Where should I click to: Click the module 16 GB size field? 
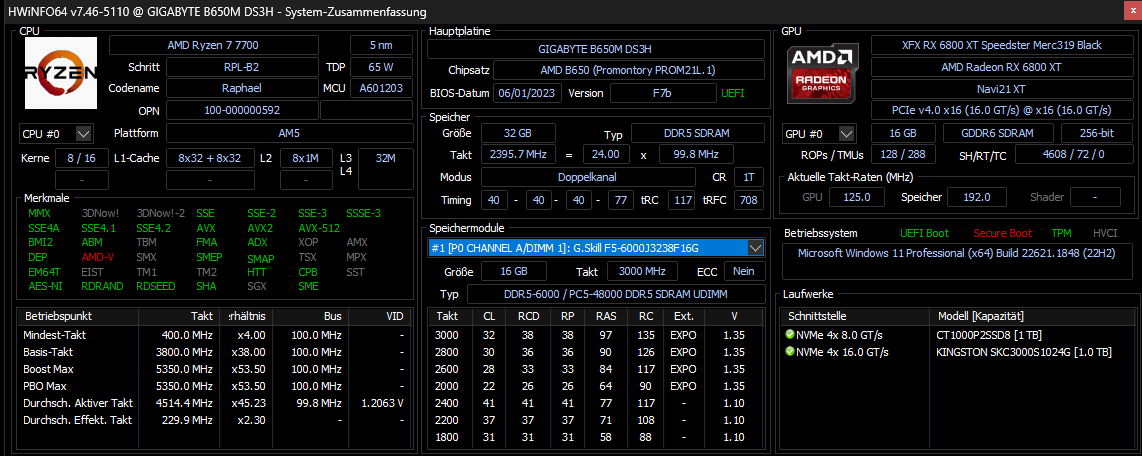[514, 271]
